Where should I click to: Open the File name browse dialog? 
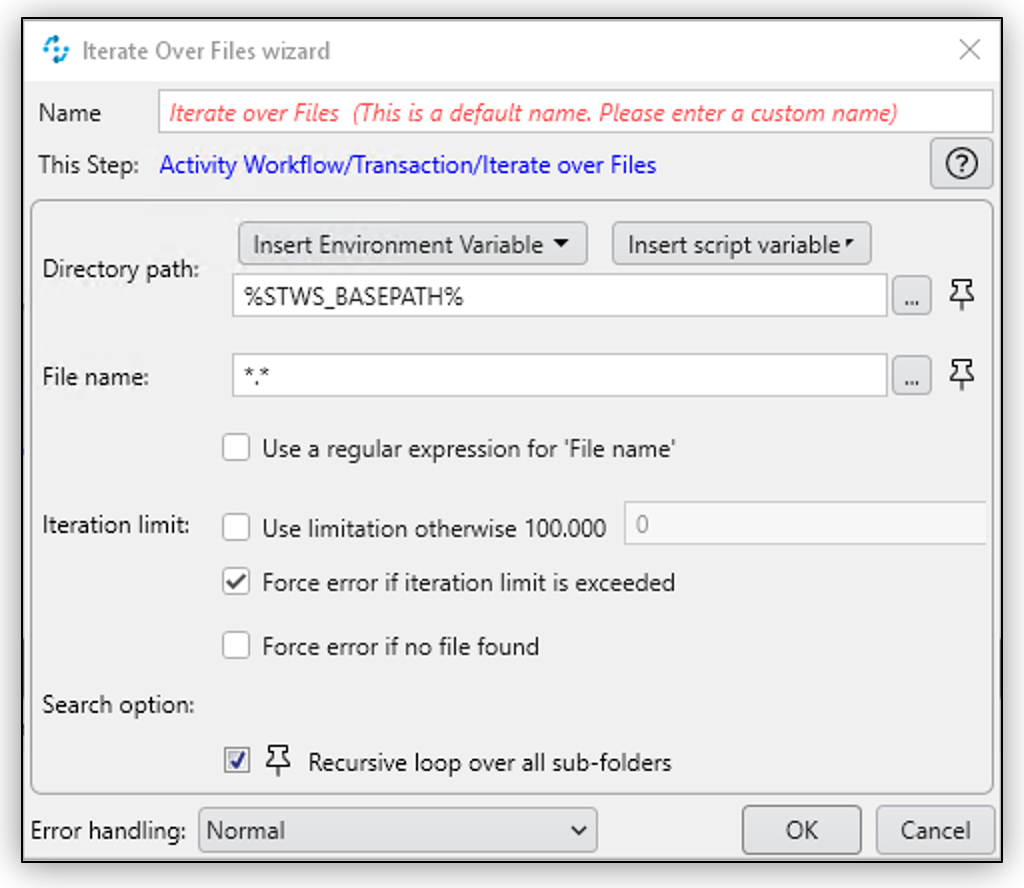tap(911, 375)
